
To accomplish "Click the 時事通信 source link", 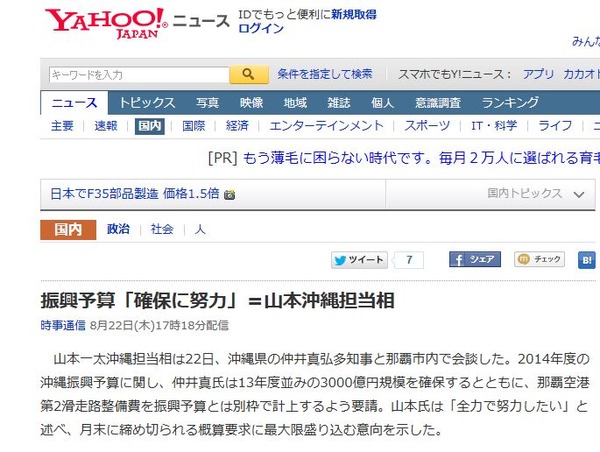I will point(63,325).
